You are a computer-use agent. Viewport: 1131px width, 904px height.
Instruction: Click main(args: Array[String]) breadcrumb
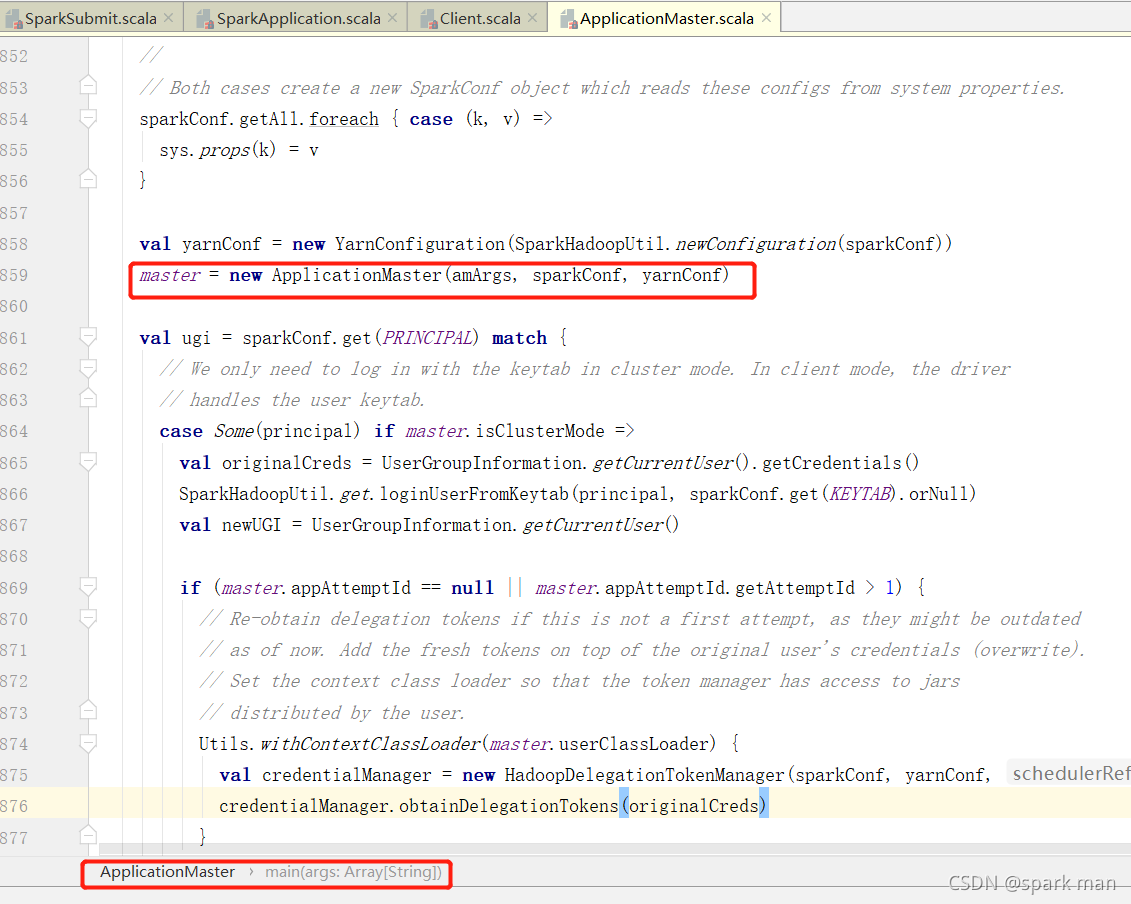pos(353,872)
